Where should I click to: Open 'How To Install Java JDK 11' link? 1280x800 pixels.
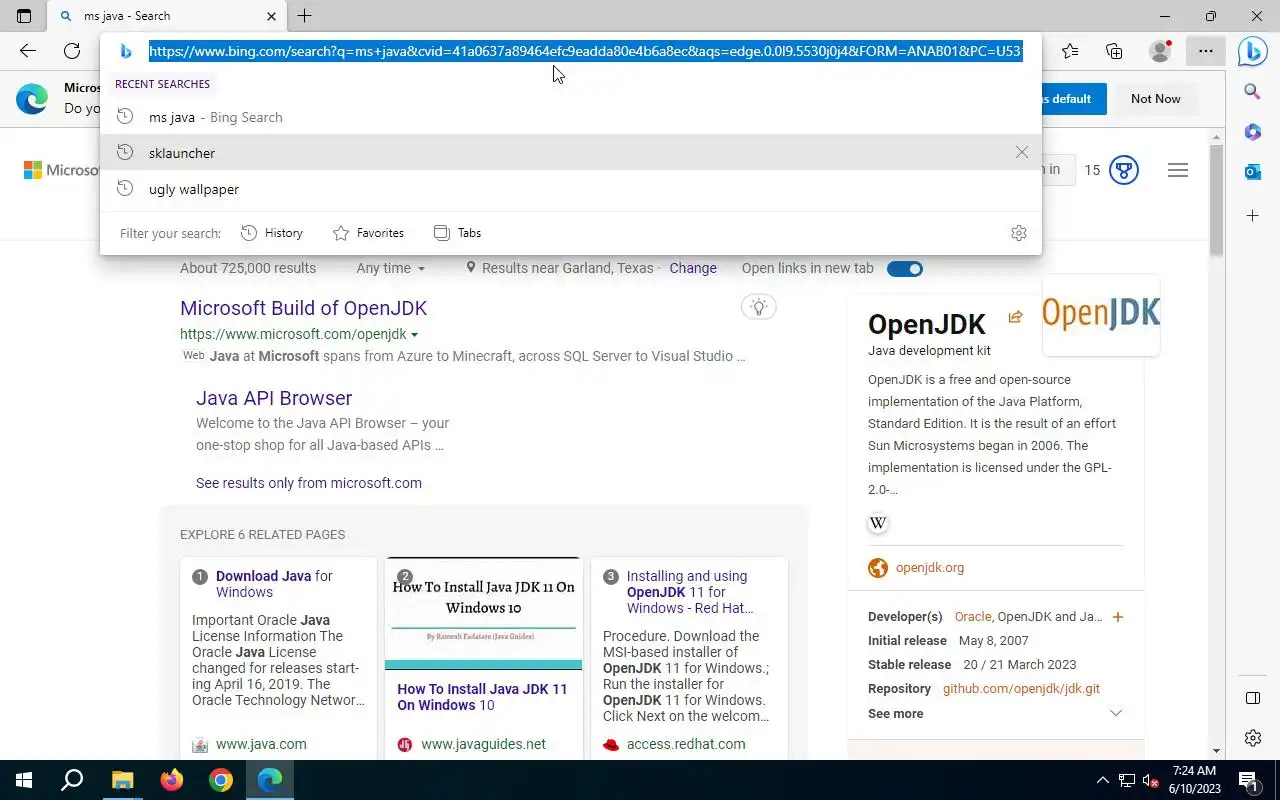point(482,697)
